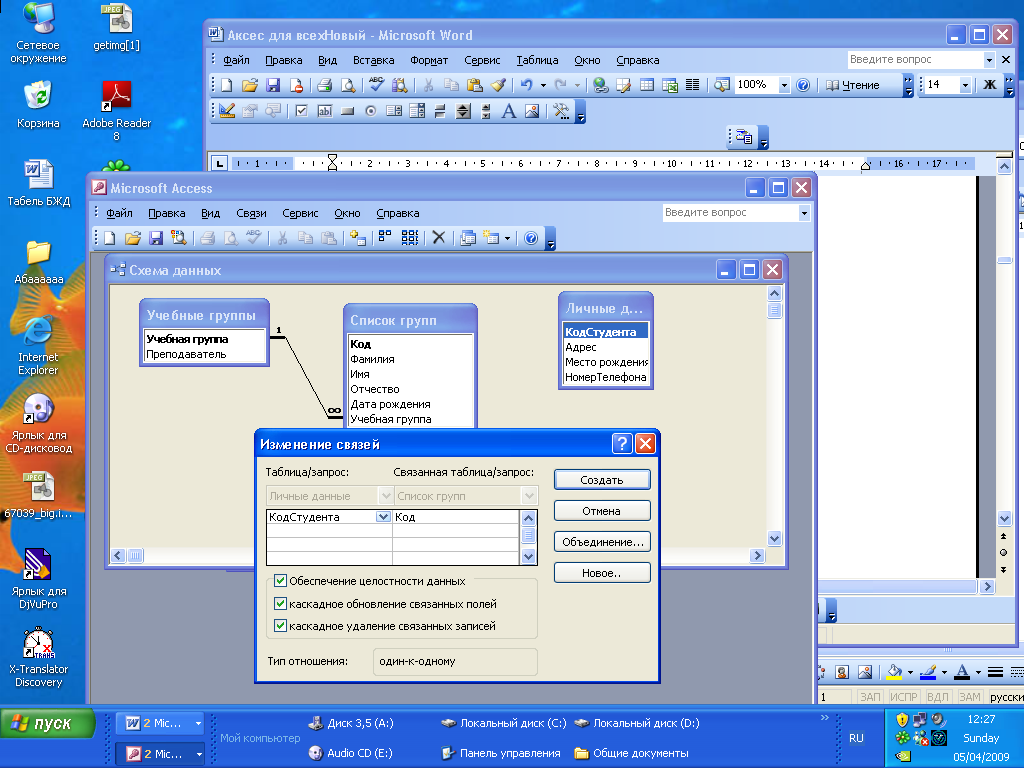Open Undo history dropdown arrow in Word

[543, 85]
